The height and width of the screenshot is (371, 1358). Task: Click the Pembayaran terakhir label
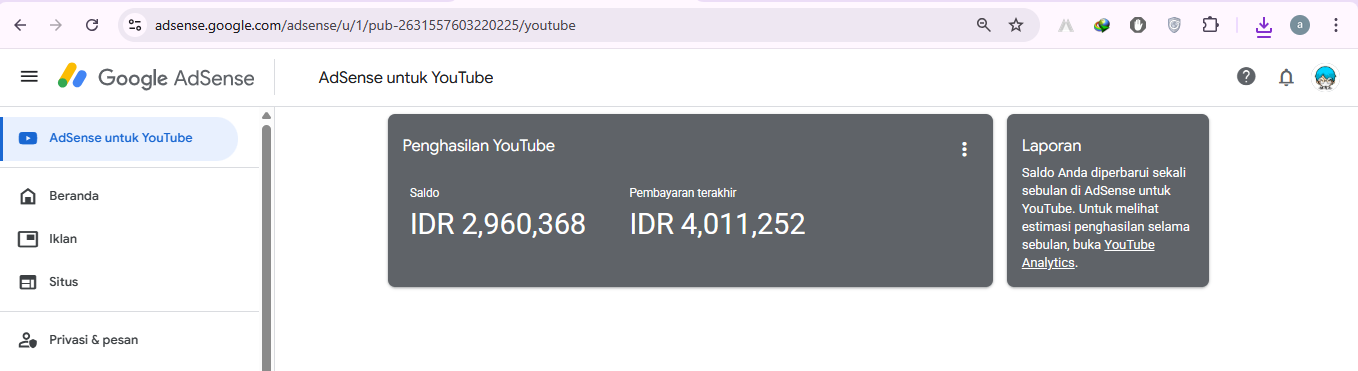683,193
